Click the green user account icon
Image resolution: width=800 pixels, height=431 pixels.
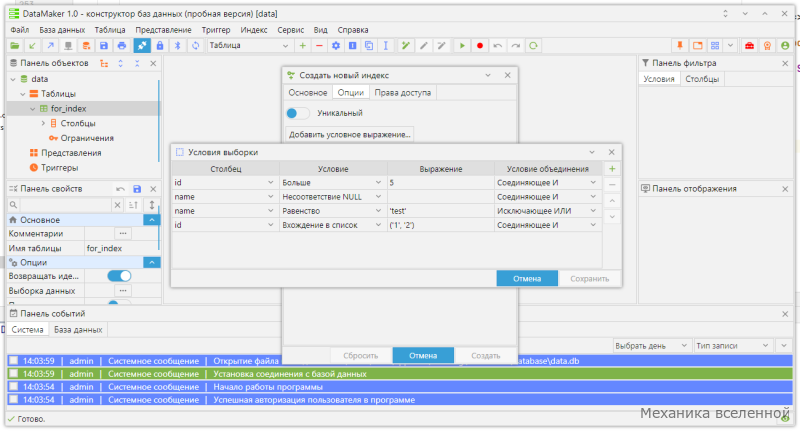pos(785,46)
